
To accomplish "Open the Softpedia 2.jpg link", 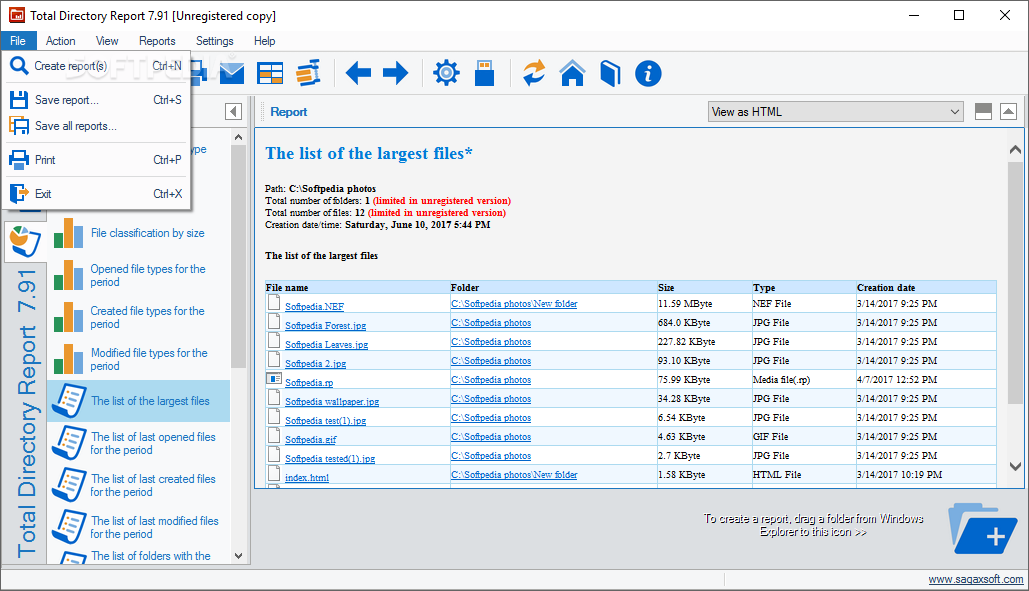I will (x=315, y=363).
